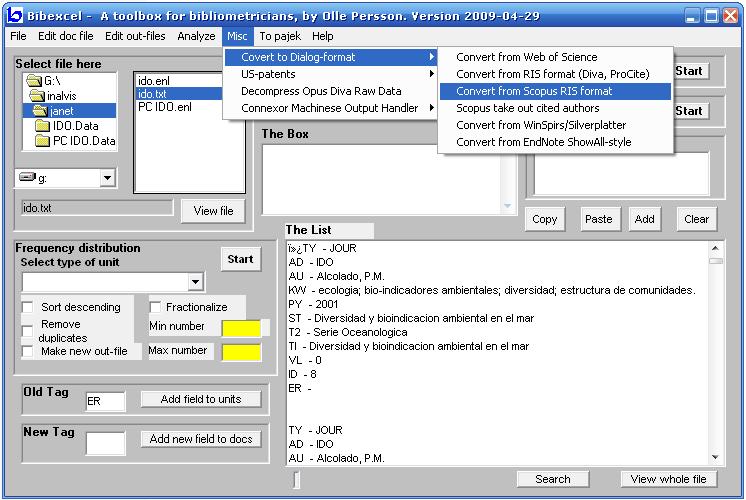746x500 pixels.
Task: Expand the drive g: dropdown
Action: click(x=107, y=179)
